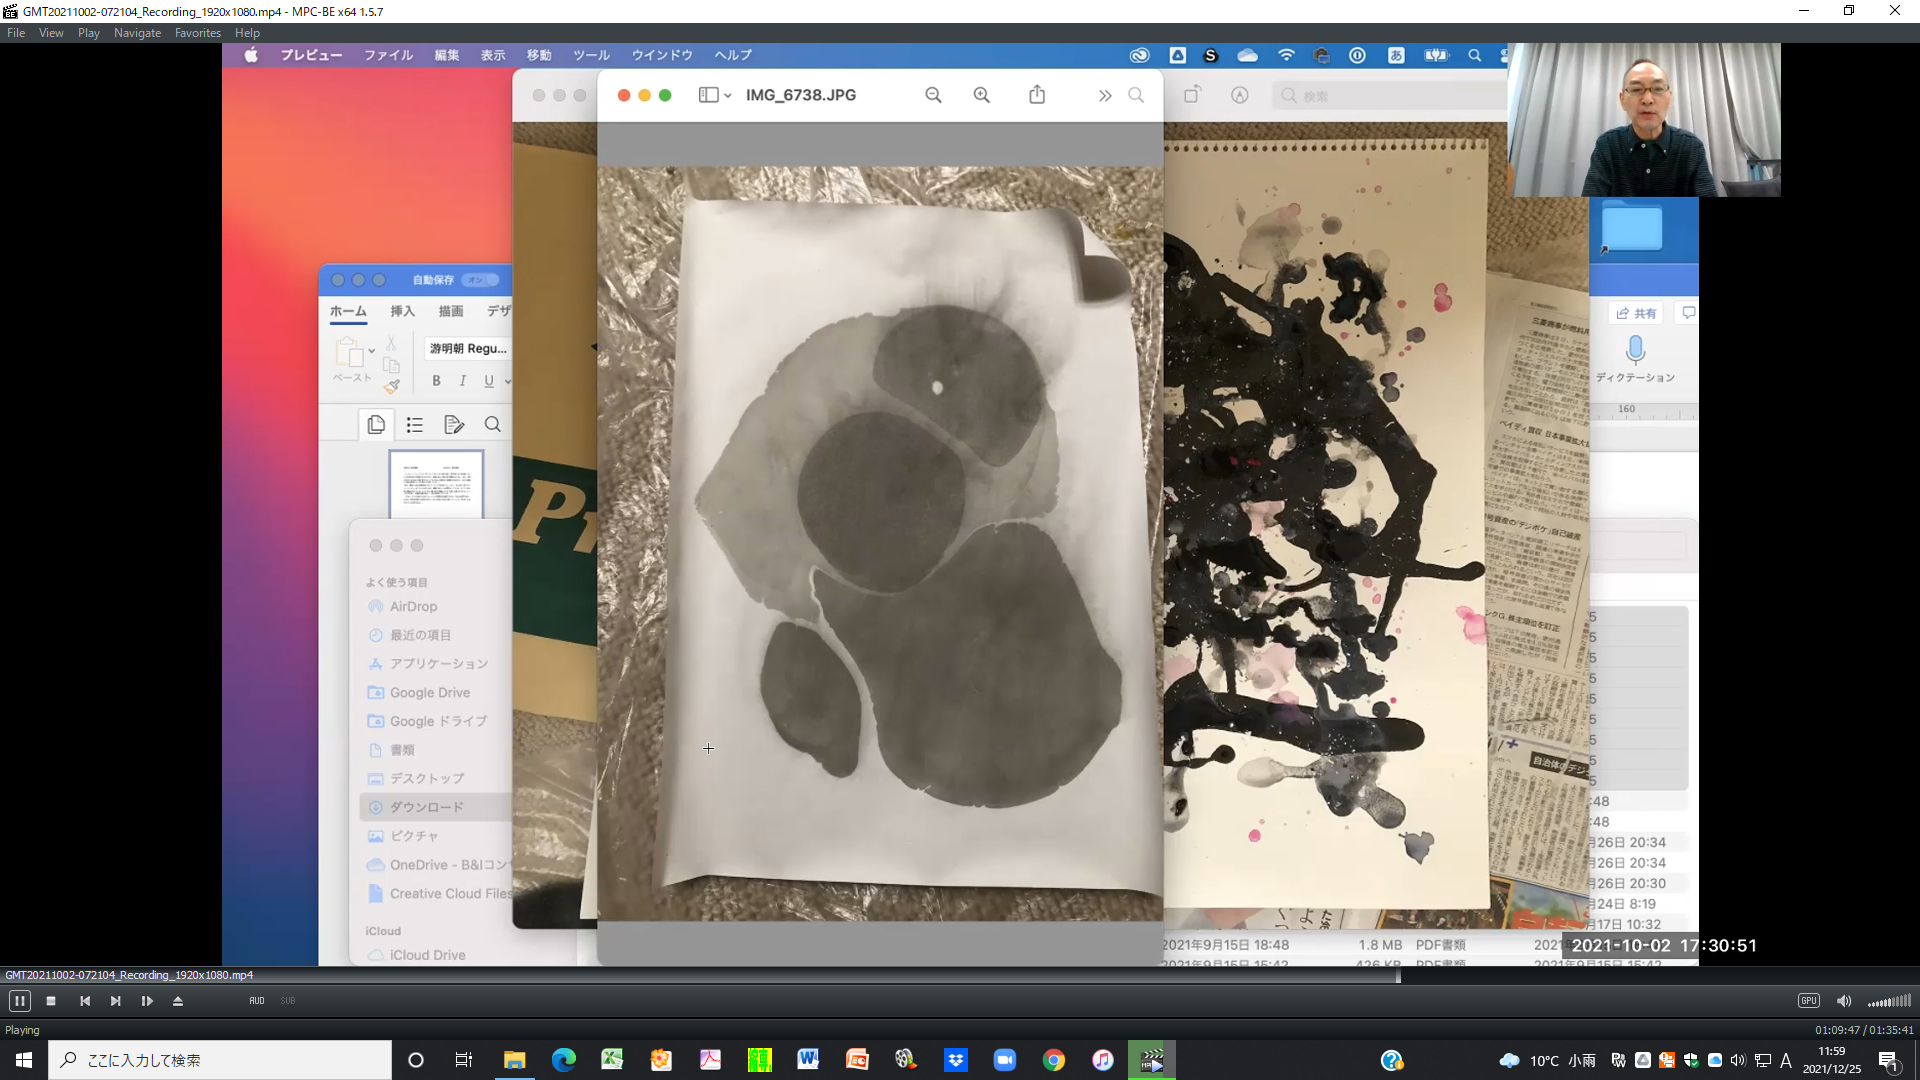This screenshot has height=1080, width=1920.
Task: Toggle underline formatting in Word
Action: click(489, 381)
